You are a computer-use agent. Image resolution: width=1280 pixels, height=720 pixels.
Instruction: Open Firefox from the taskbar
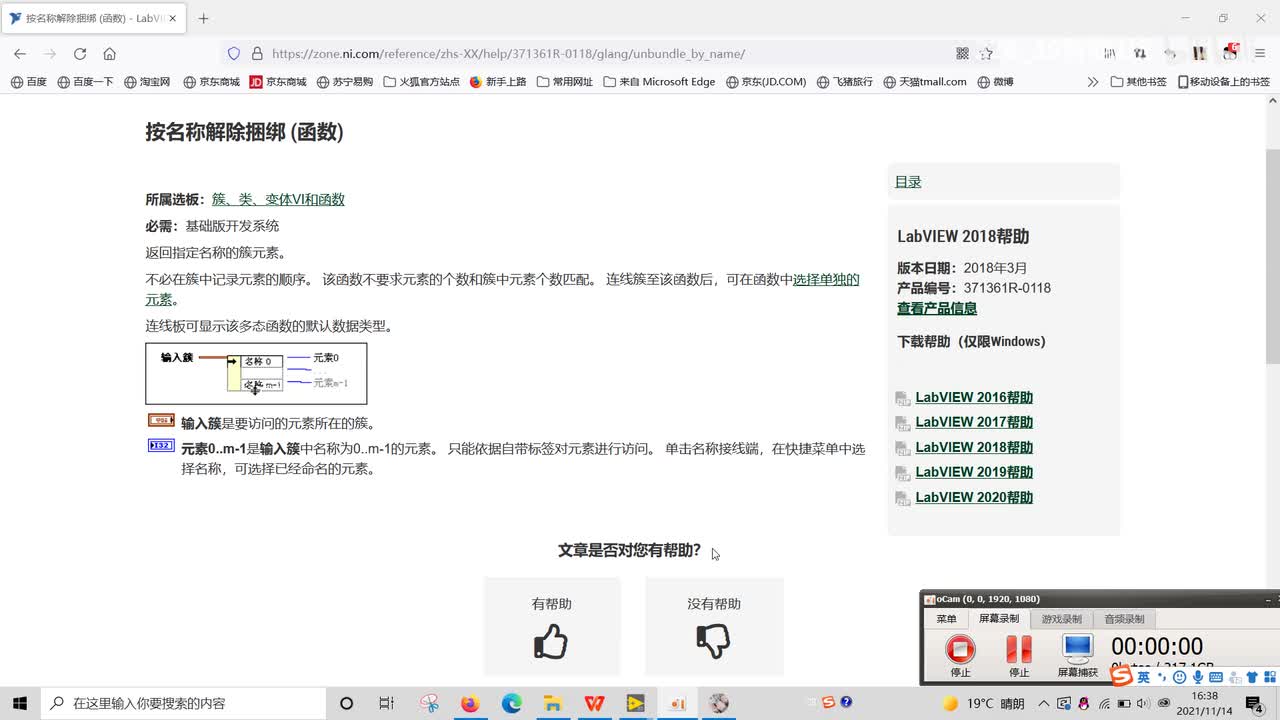pos(470,703)
